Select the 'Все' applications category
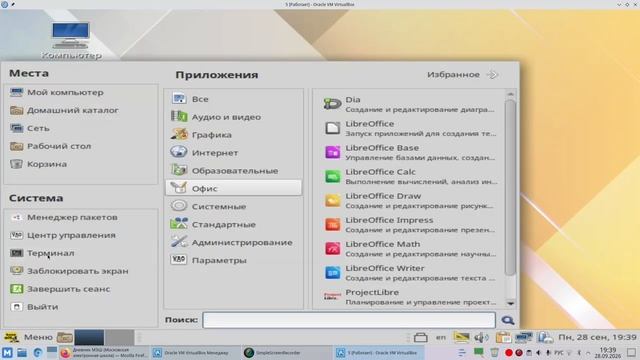 233,99
